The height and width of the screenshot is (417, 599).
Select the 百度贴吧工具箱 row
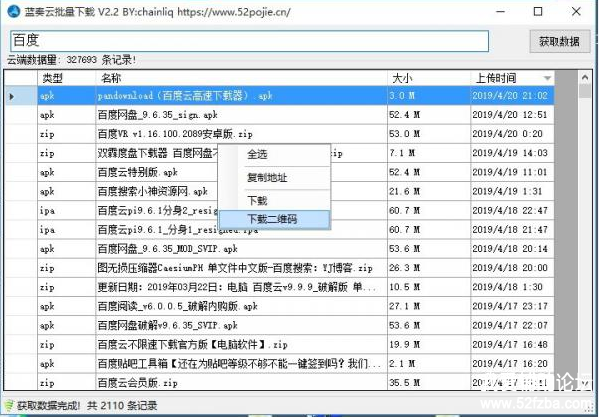pos(279,364)
